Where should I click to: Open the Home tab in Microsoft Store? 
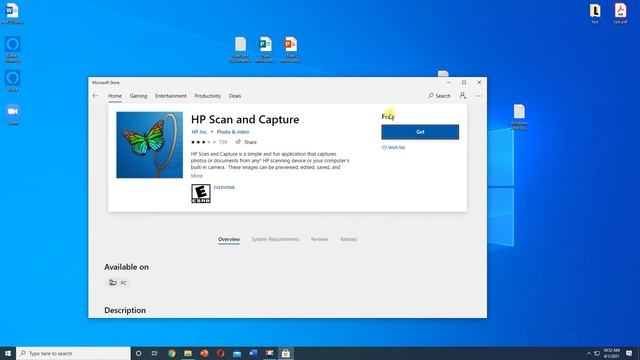pyautogui.click(x=115, y=96)
